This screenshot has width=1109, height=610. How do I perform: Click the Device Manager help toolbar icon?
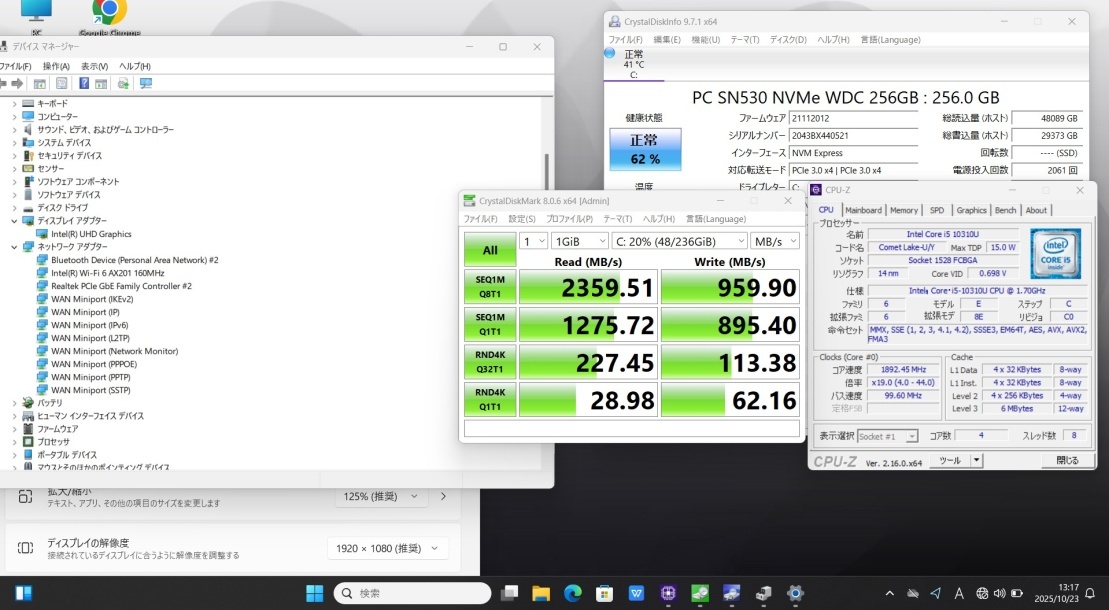tap(84, 84)
